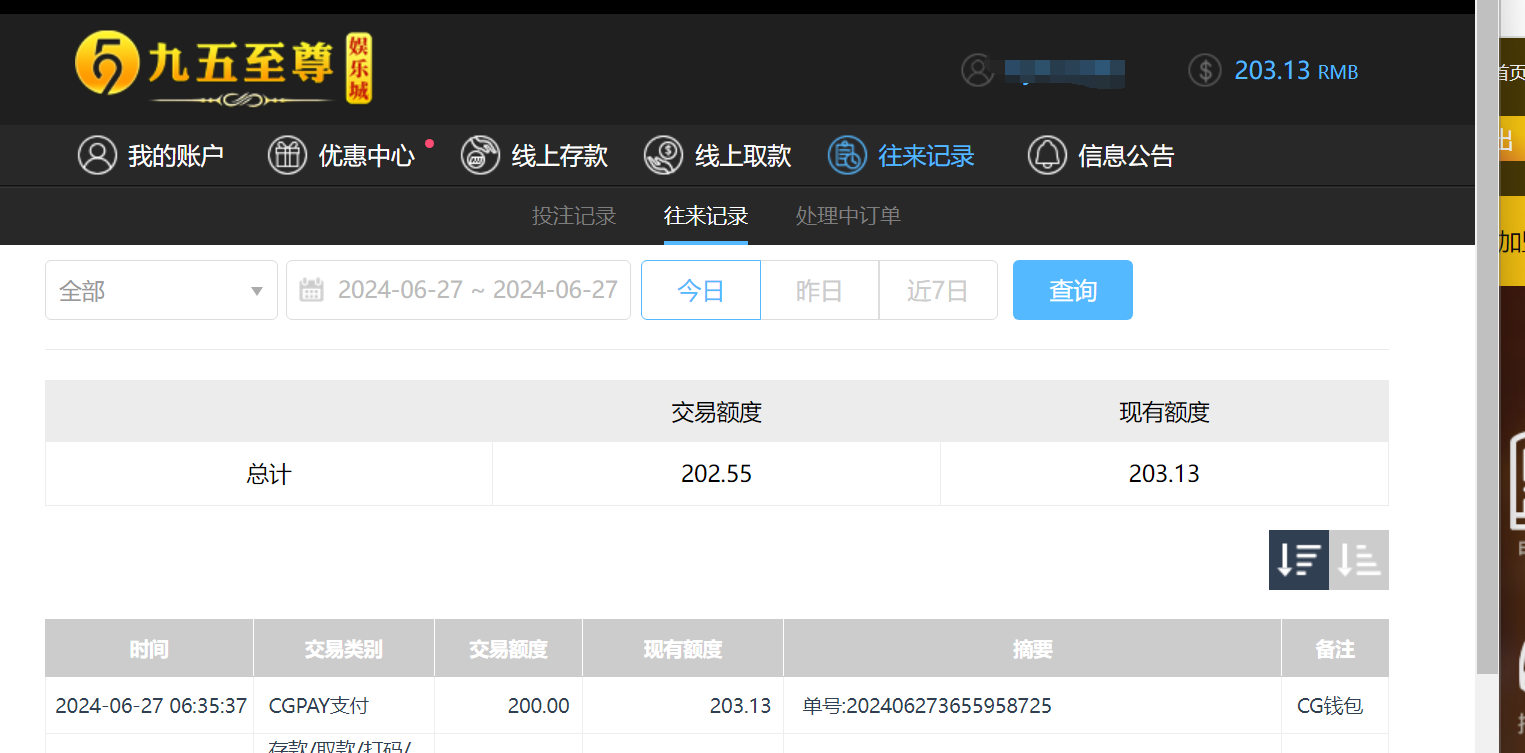
Task: Click the active sort descending list icon
Action: (1298, 559)
